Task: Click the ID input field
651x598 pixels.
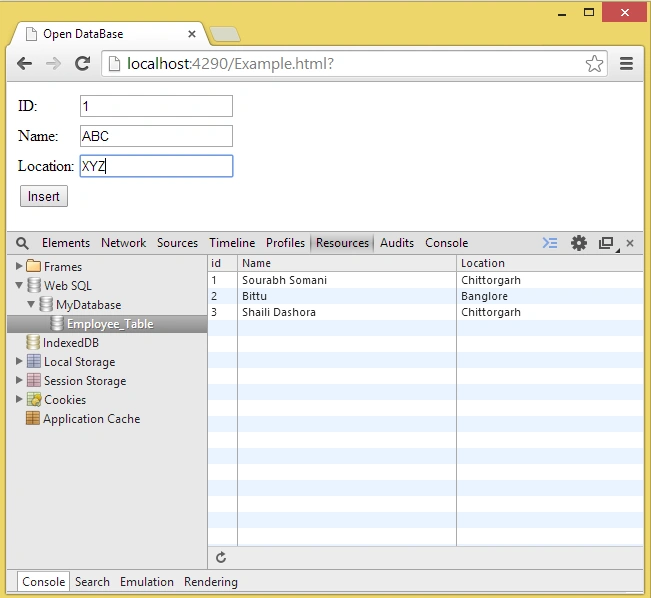Action: tap(156, 106)
